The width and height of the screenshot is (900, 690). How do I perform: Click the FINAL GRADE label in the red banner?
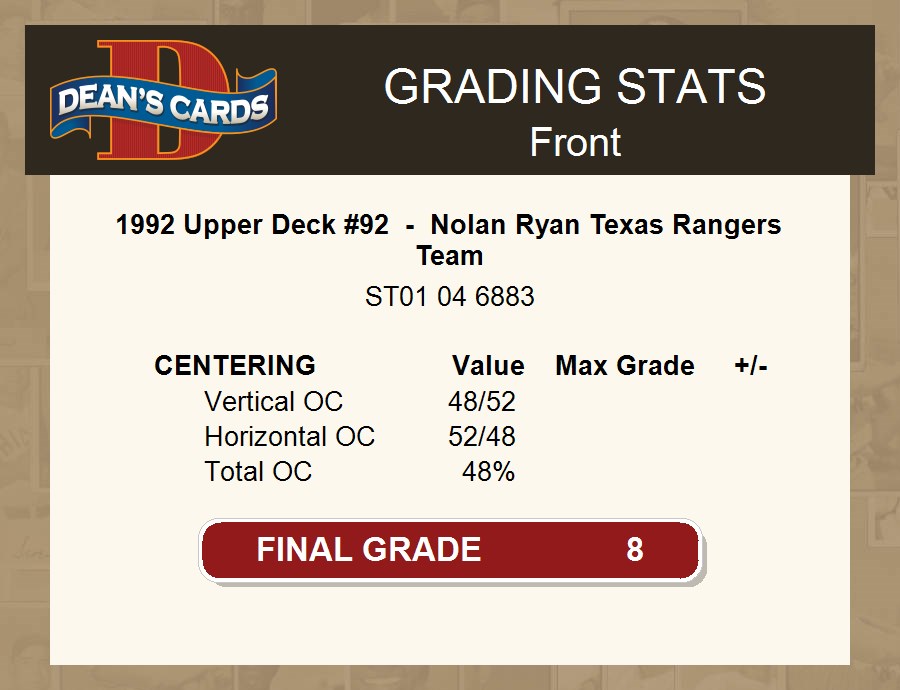click(x=369, y=550)
